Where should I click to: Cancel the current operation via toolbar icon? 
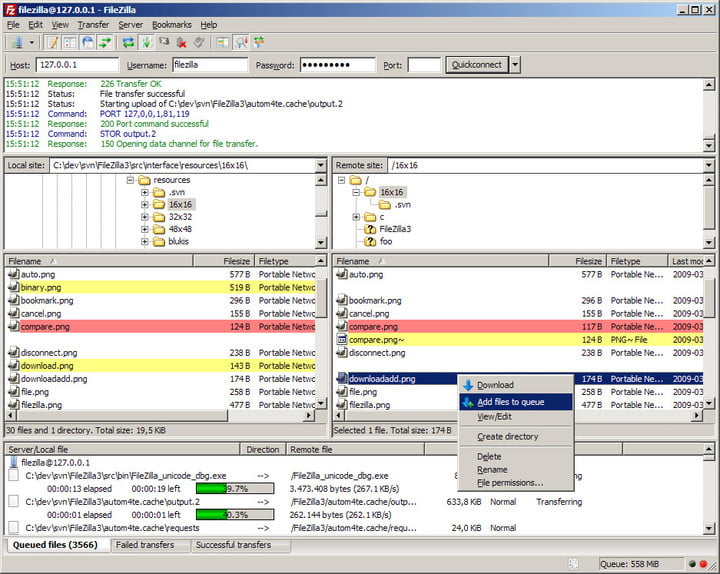click(164, 42)
